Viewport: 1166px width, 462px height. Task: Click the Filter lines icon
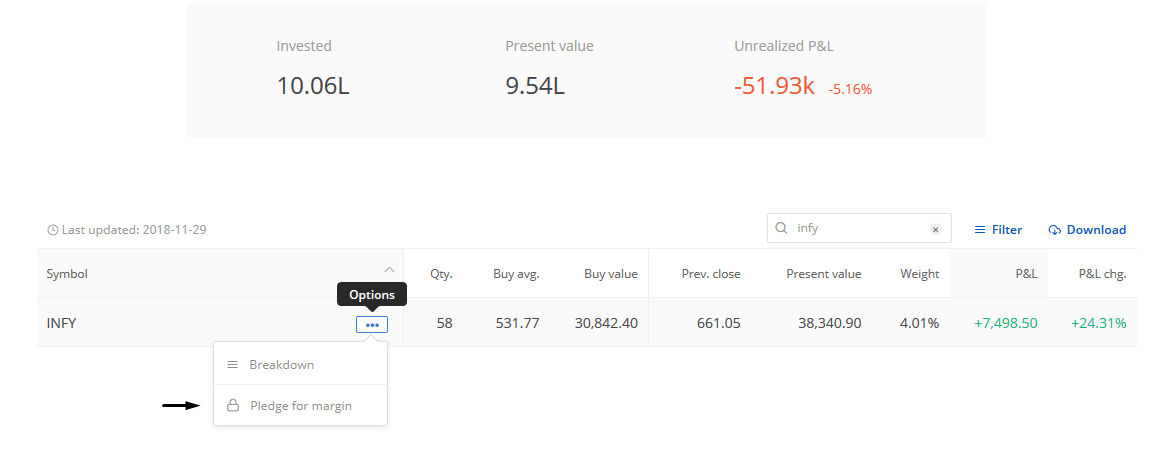click(x=980, y=230)
